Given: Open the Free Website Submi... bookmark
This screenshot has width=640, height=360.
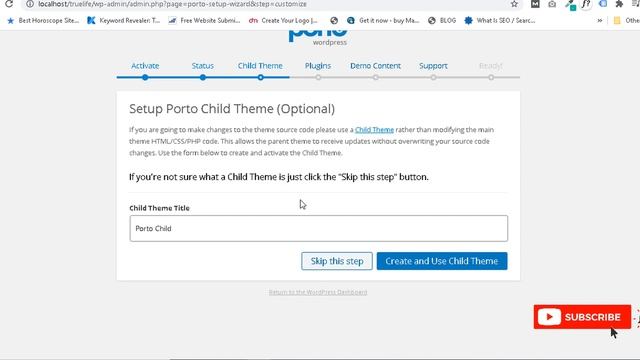Looking at the screenshot, I should tap(204, 20).
